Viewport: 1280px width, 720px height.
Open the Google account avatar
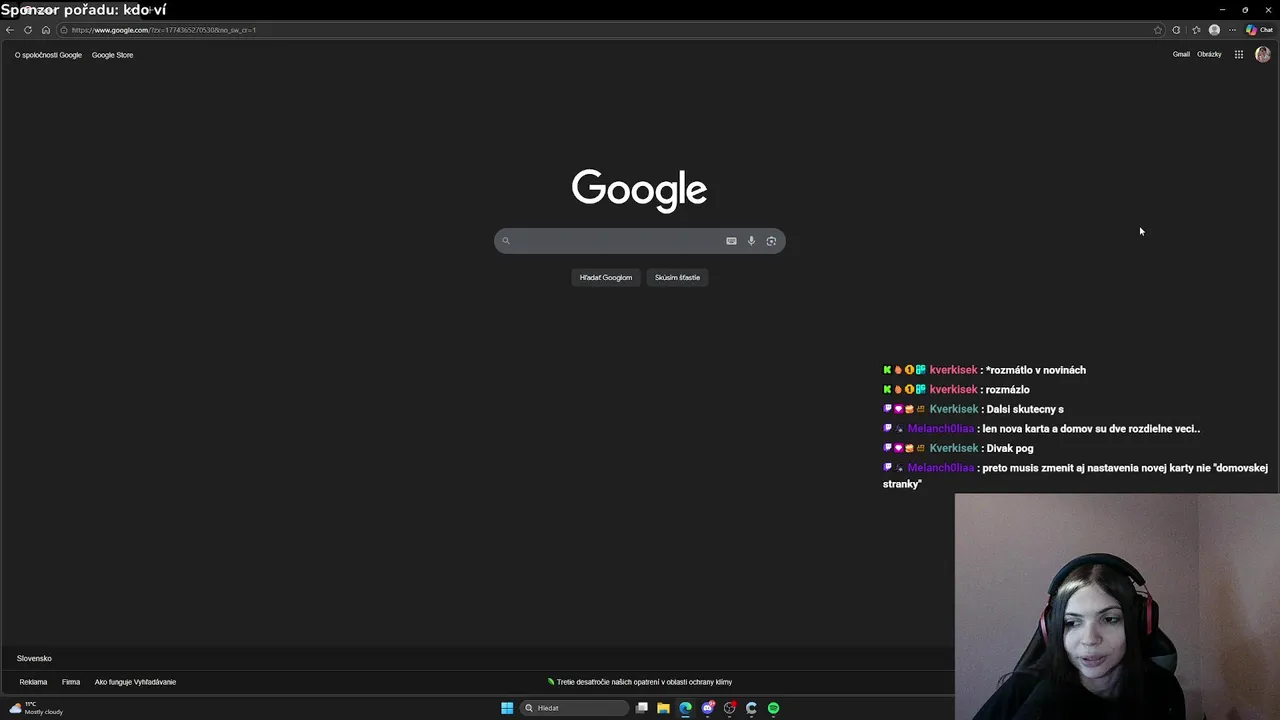[1262, 55]
